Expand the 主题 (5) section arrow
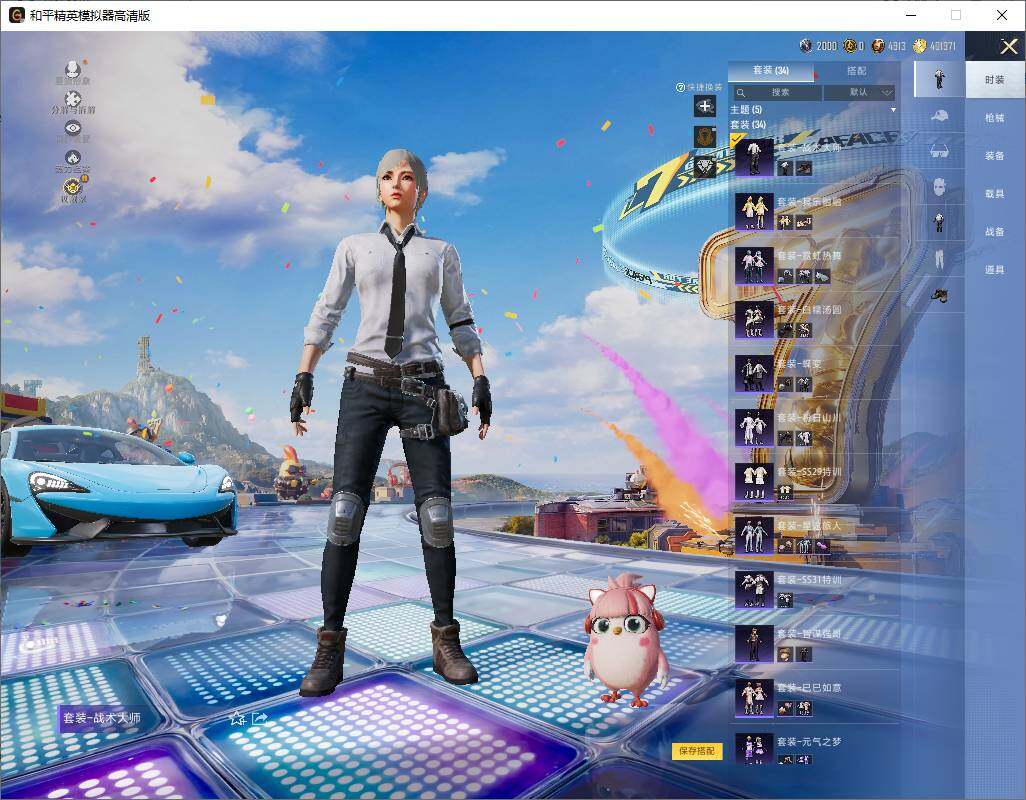 [x=893, y=110]
